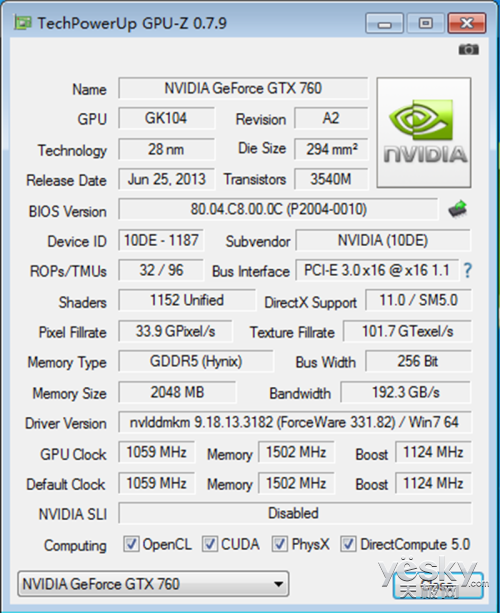Click the Revision field A2
Viewport: 500px width, 613px height.
(x=331, y=118)
